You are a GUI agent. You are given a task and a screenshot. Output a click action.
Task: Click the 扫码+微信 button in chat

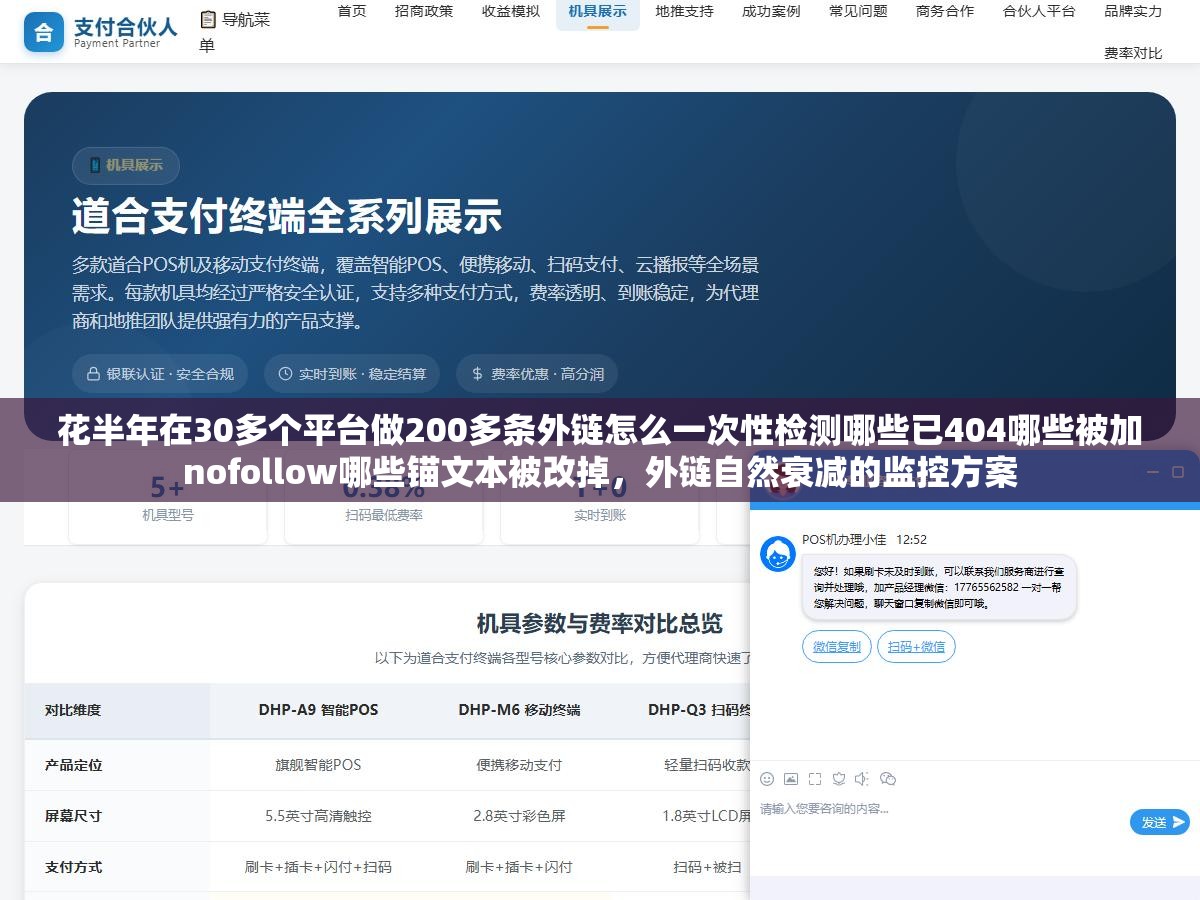tap(916, 646)
